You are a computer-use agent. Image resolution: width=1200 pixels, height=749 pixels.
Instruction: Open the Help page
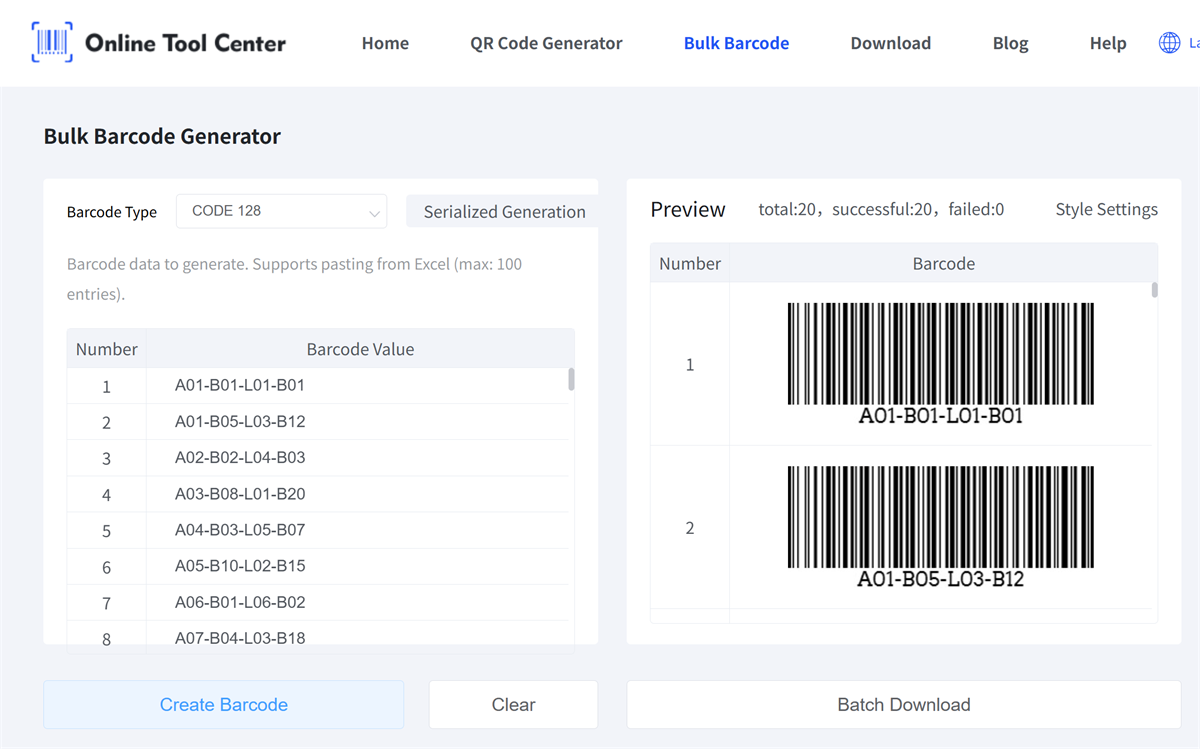pyautogui.click(x=1108, y=43)
